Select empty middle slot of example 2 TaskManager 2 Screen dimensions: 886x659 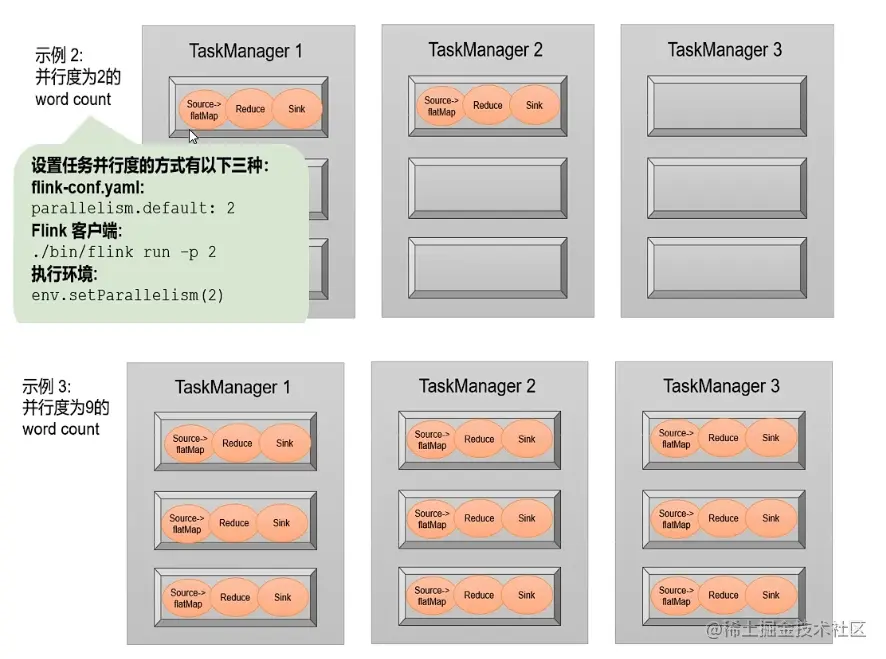pyautogui.click(x=488, y=188)
